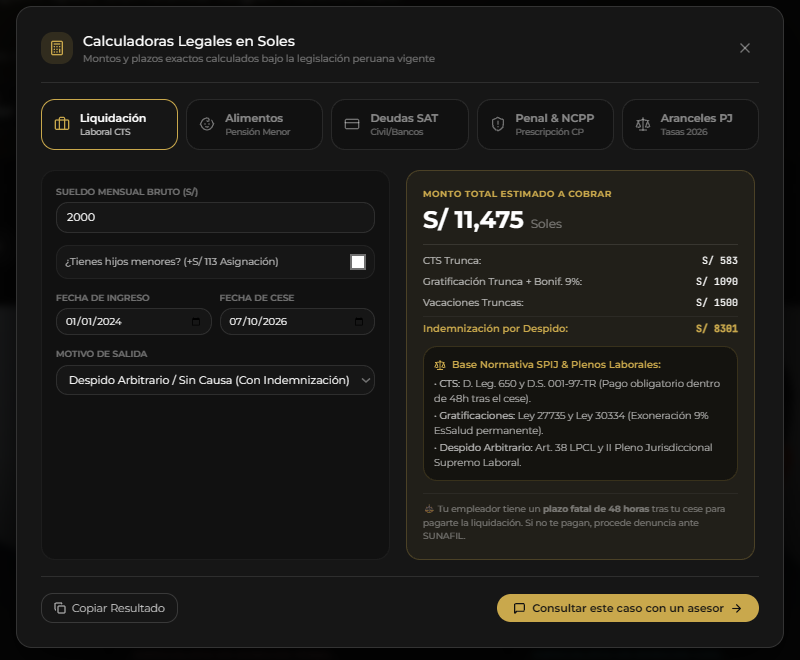Viewport: 800px width, 660px height.
Task: Click the total amount S/ 11,475
Action: click(x=473, y=220)
